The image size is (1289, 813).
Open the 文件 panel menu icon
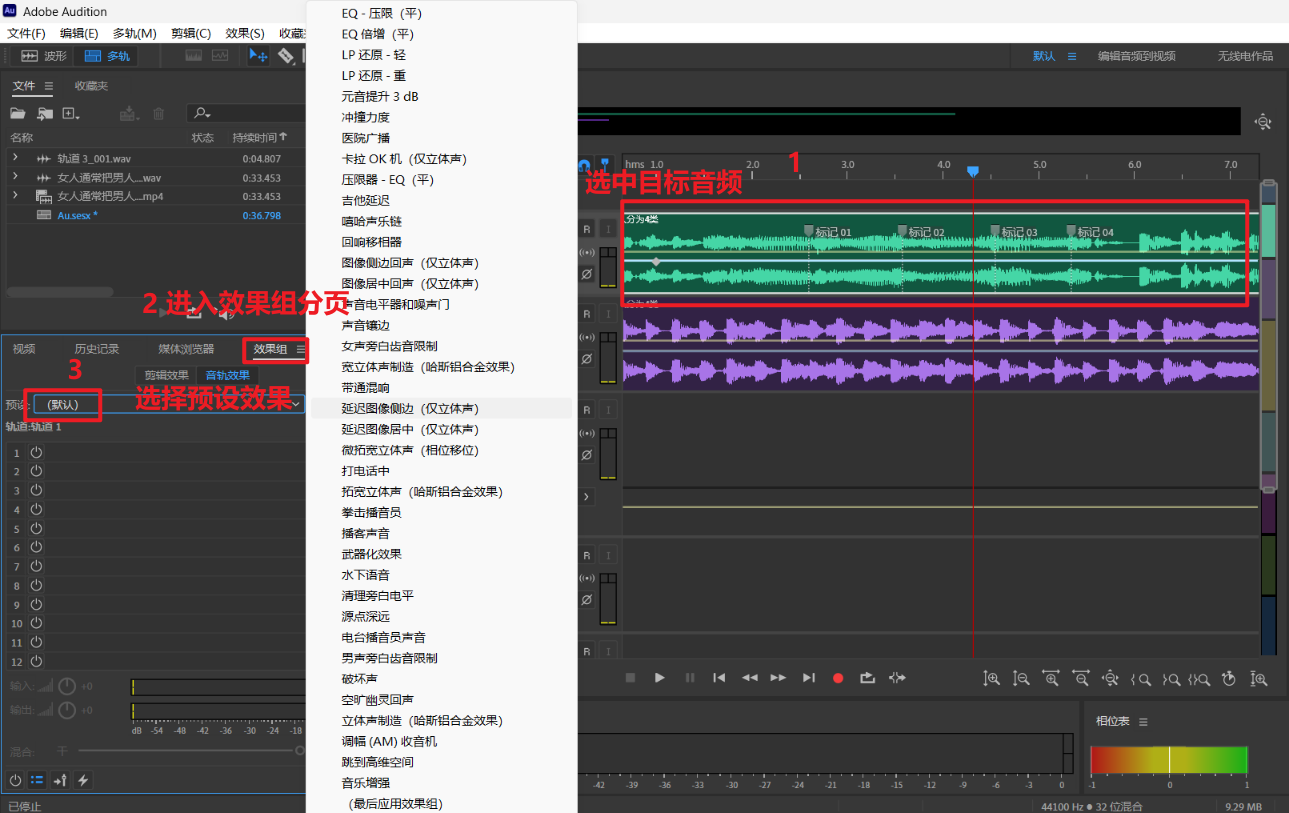49,86
